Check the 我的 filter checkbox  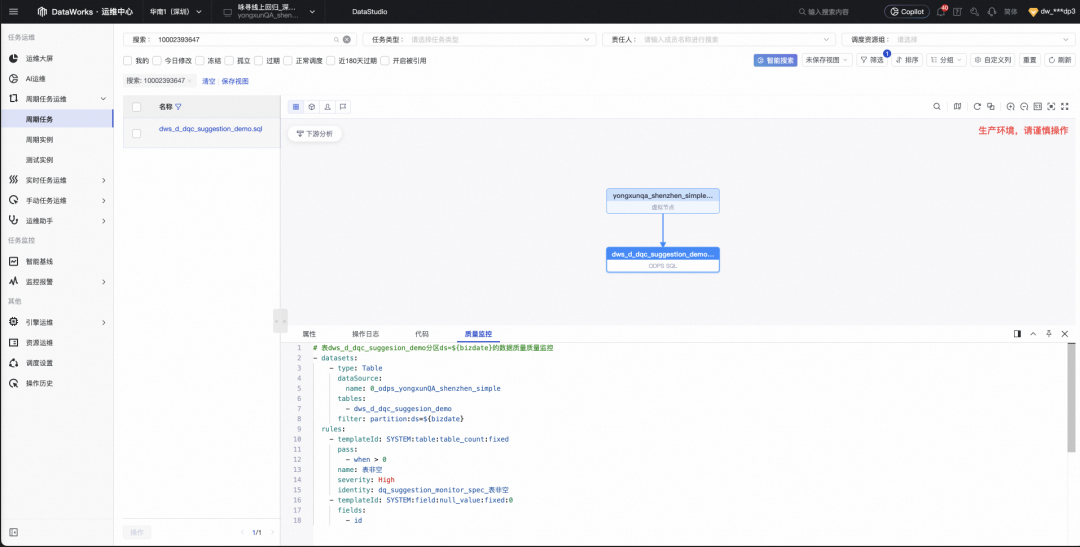point(127,61)
